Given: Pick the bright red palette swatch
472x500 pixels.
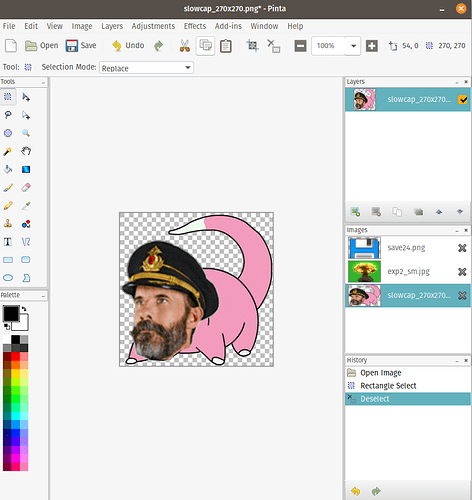Looking at the screenshot, I should pyautogui.click(x=15, y=357).
